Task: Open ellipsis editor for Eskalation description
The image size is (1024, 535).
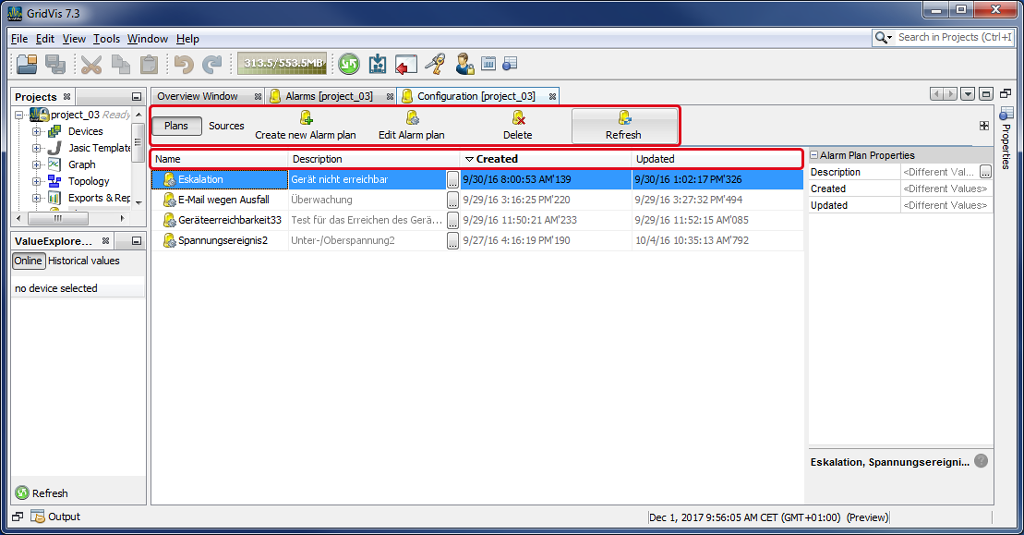Action: (x=453, y=180)
